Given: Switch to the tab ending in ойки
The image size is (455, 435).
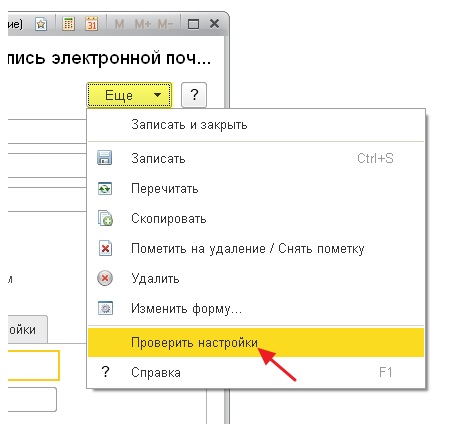Looking at the screenshot, I should pyautogui.click(x=27, y=329).
